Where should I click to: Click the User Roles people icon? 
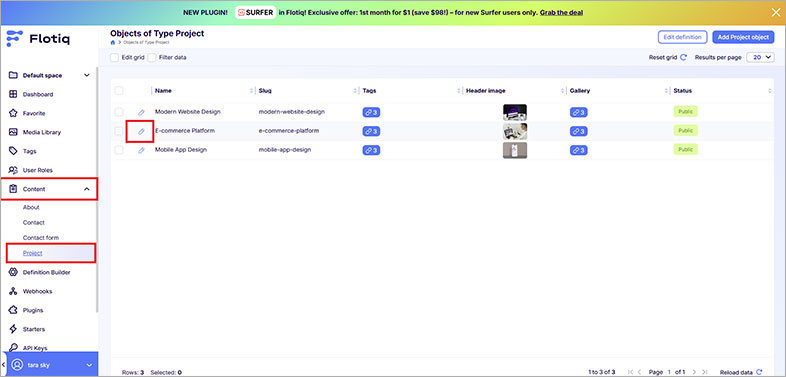(14, 170)
